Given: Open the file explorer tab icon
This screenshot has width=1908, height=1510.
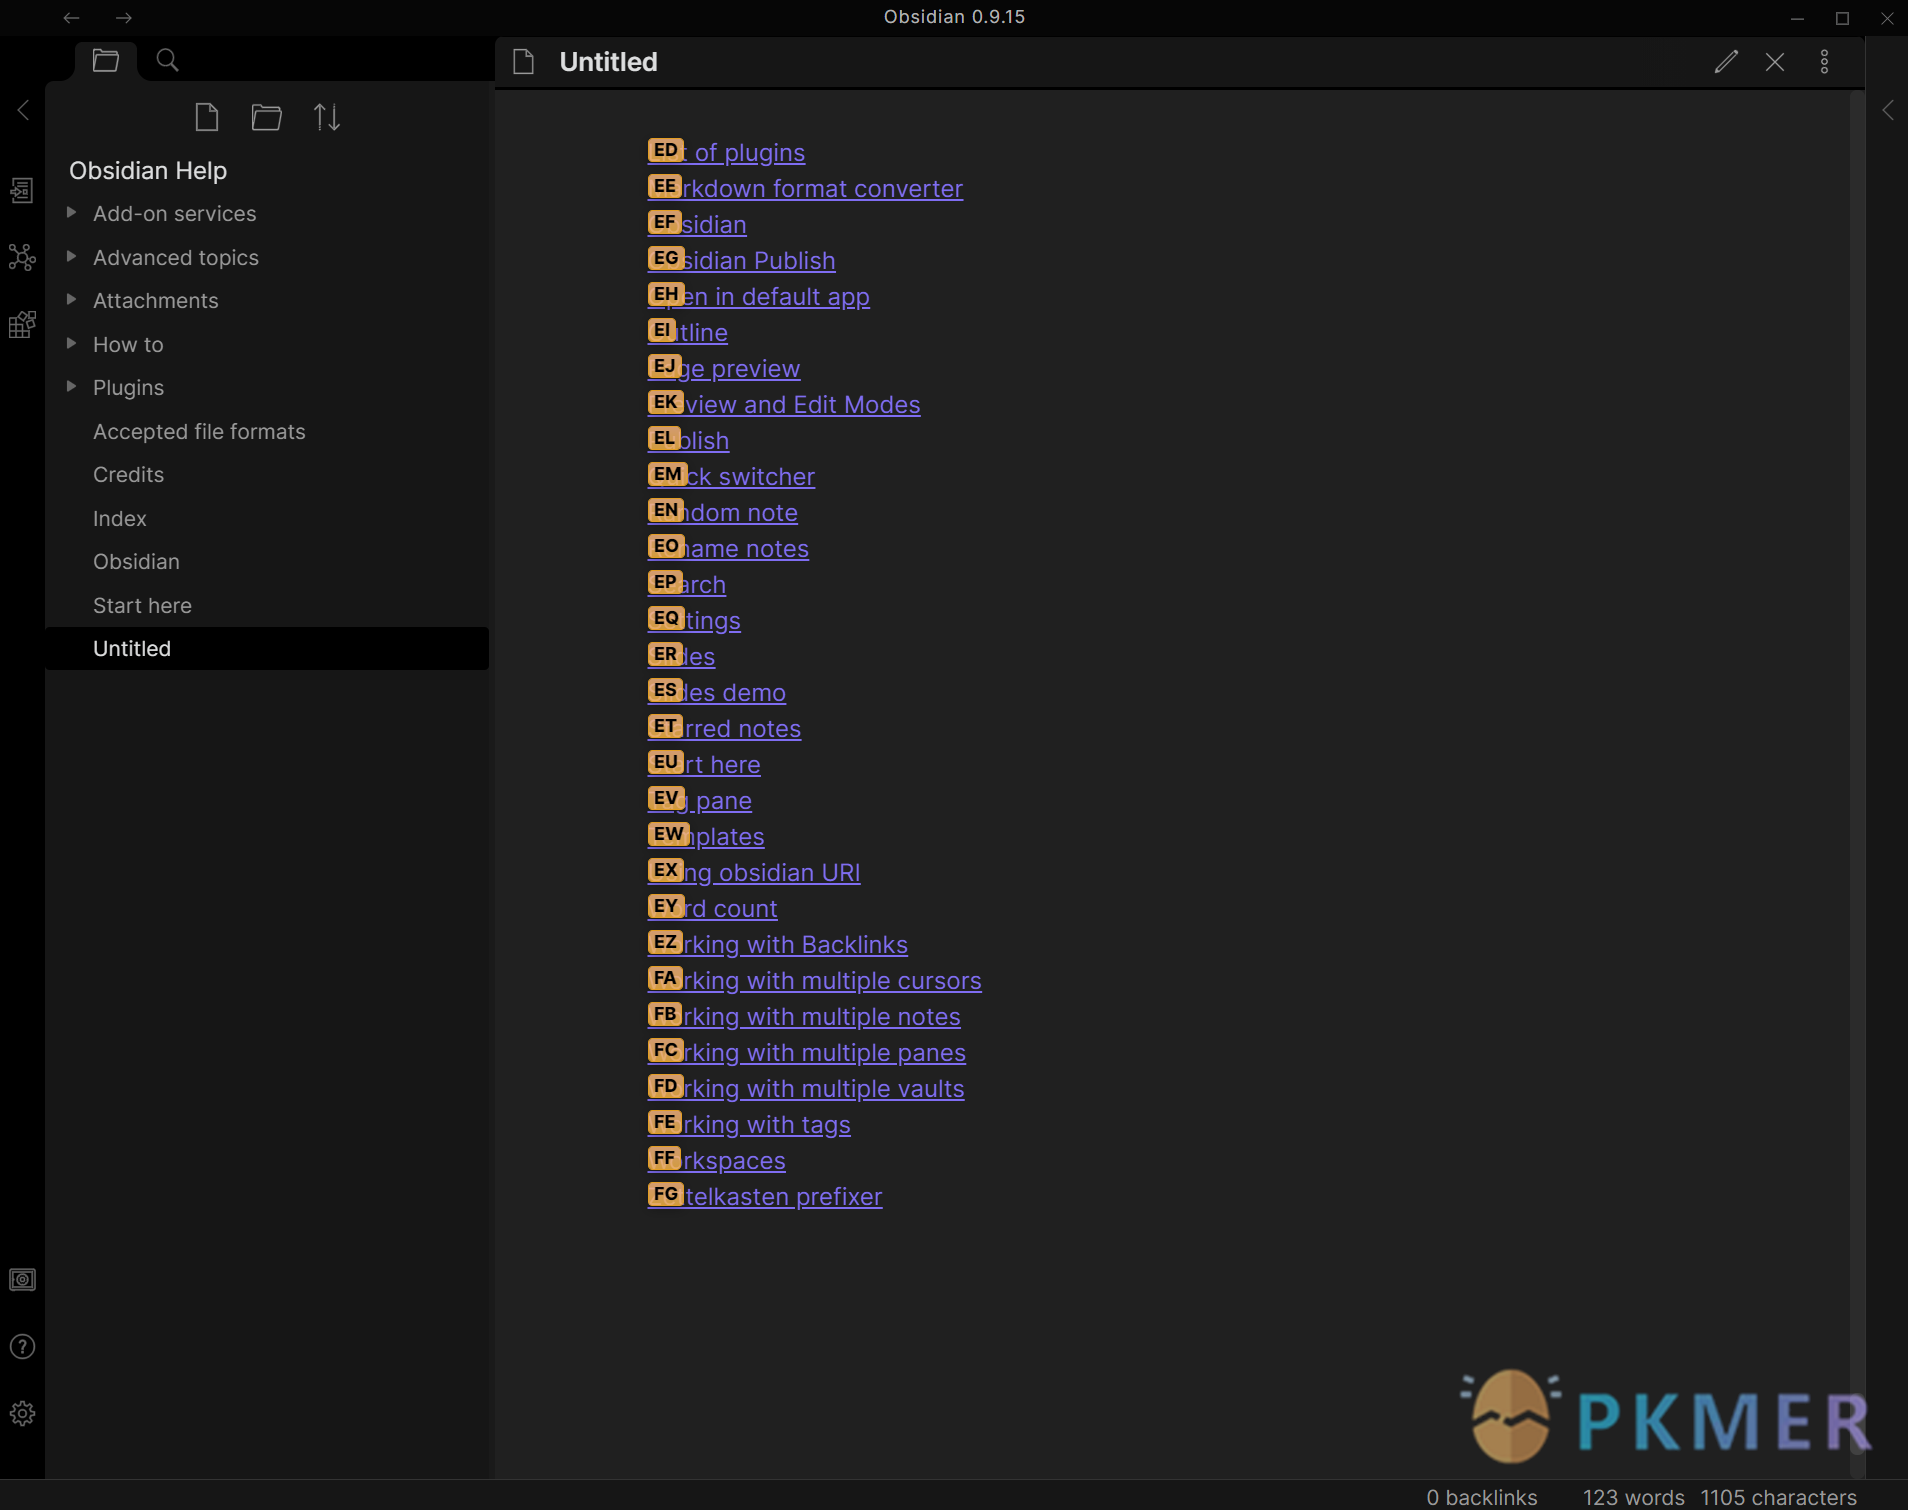Looking at the screenshot, I should (x=106, y=60).
